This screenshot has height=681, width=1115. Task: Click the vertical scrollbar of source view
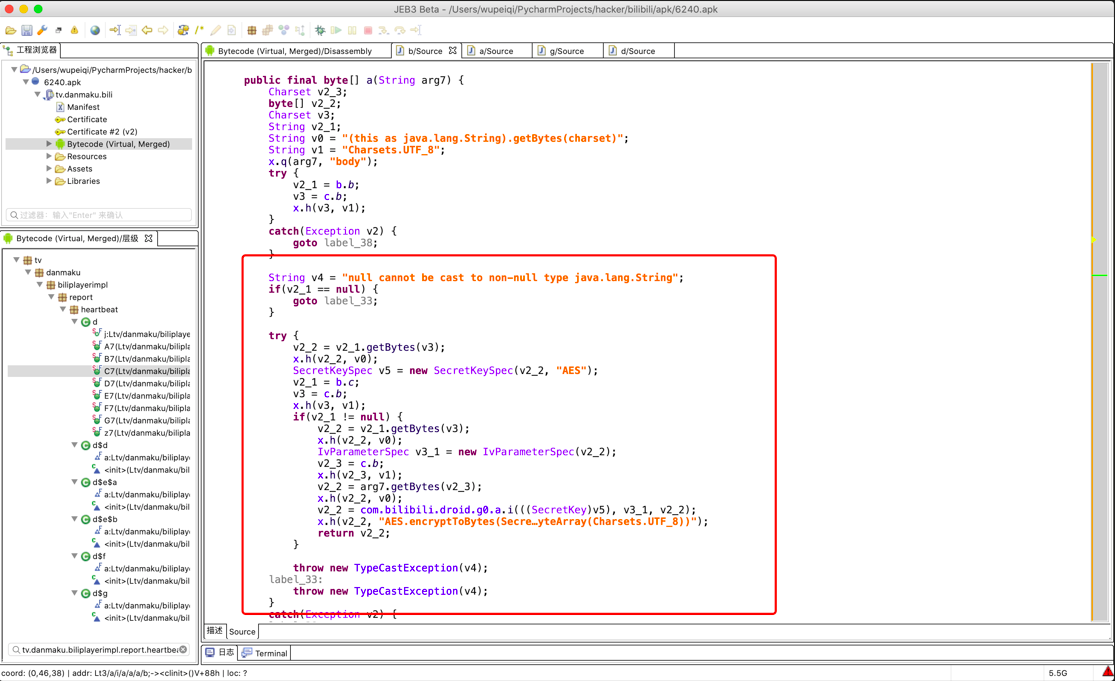point(1100,341)
